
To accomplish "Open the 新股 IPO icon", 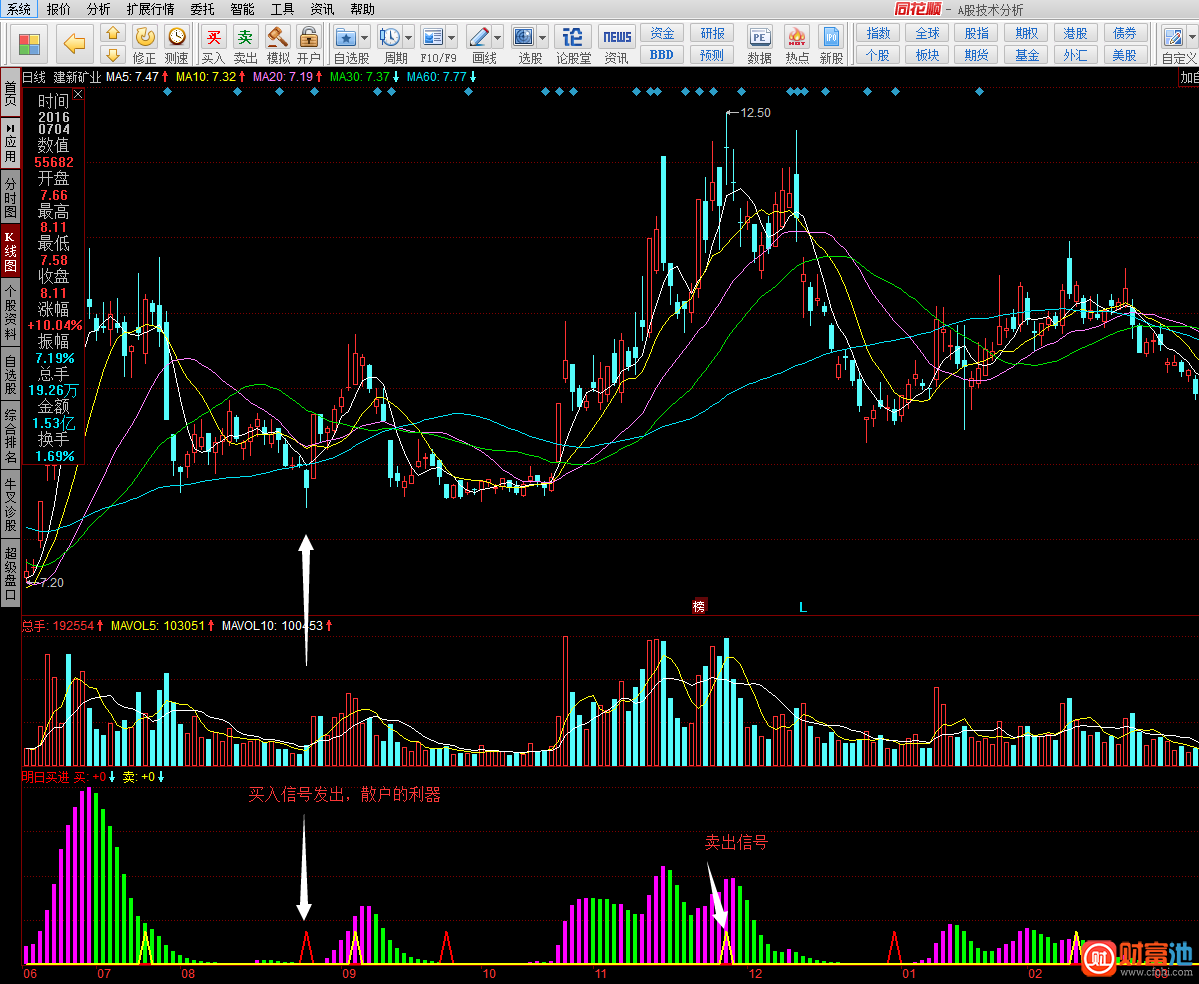I will [831, 44].
